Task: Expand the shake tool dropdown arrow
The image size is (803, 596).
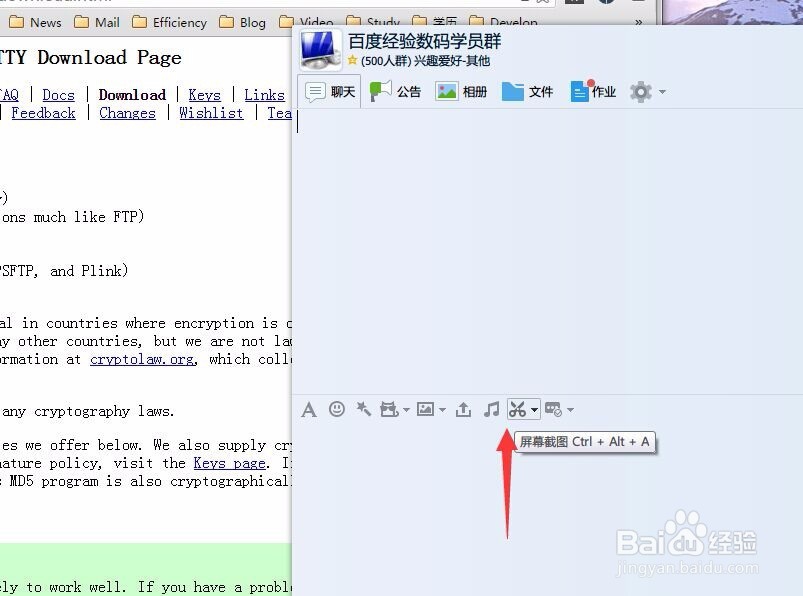Action: [x=406, y=410]
